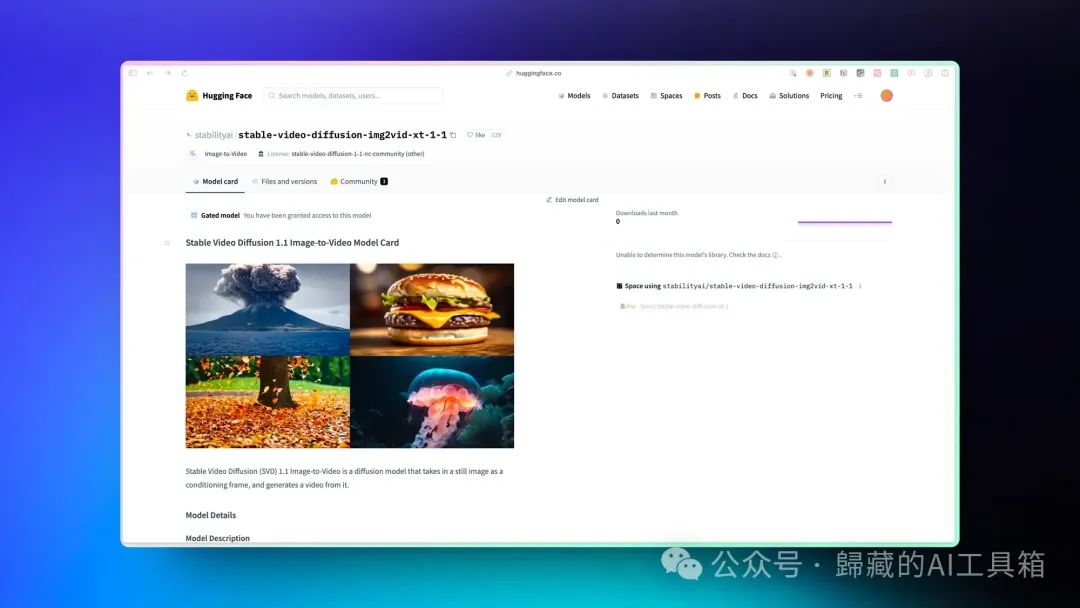Open the autumn leaves tree sample image

[267, 401]
